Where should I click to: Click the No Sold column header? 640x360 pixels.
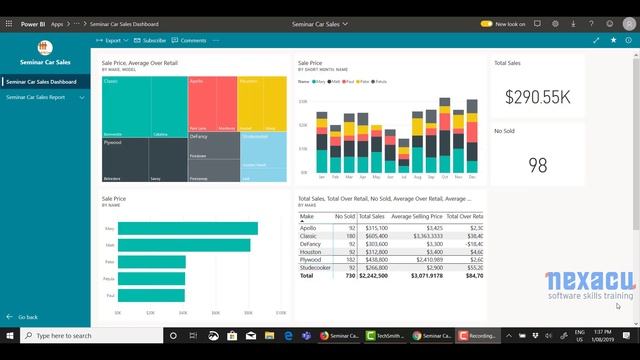coord(345,216)
